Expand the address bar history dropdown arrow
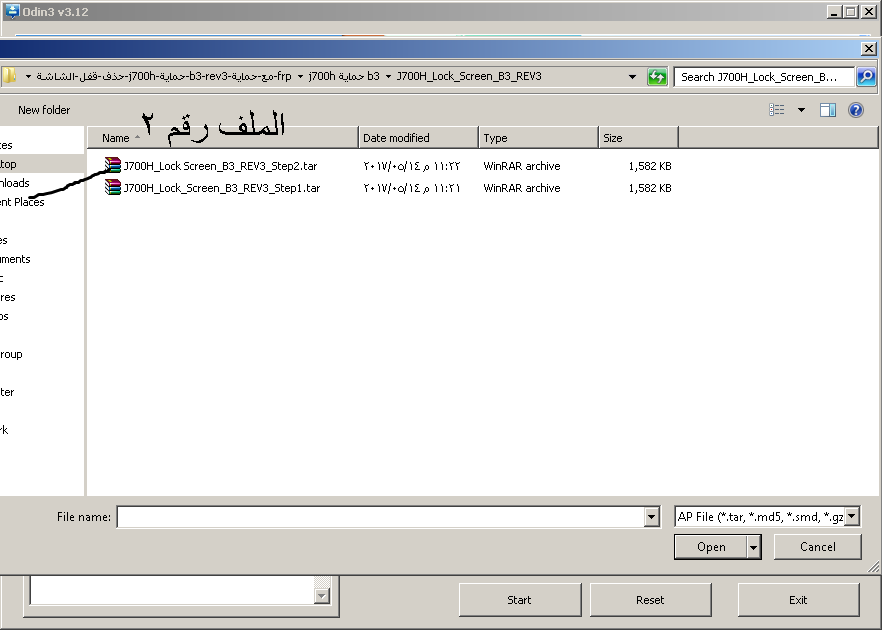 pyautogui.click(x=632, y=76)
